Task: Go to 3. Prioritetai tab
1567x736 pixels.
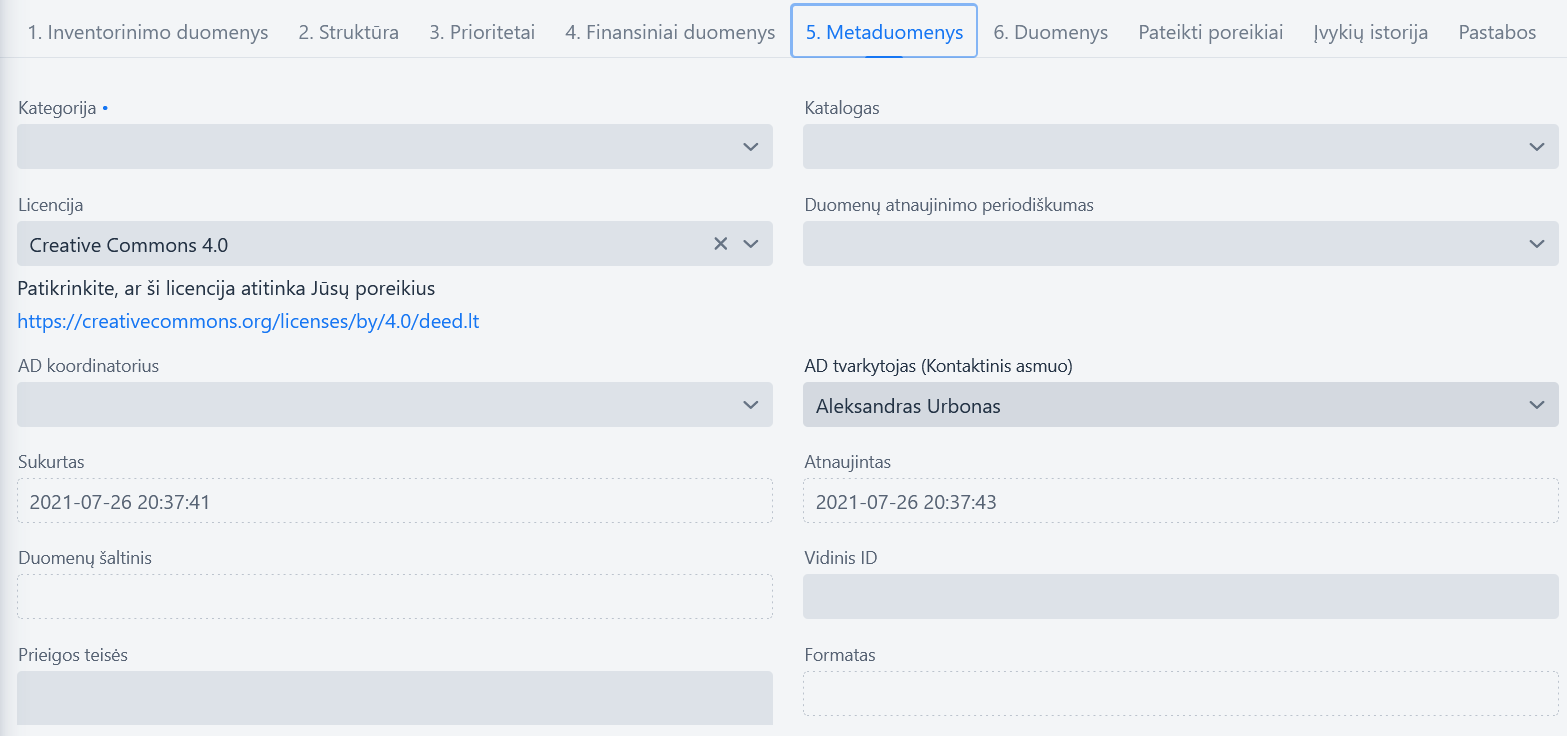Action: pyautogui.click(x=482, y=32)
